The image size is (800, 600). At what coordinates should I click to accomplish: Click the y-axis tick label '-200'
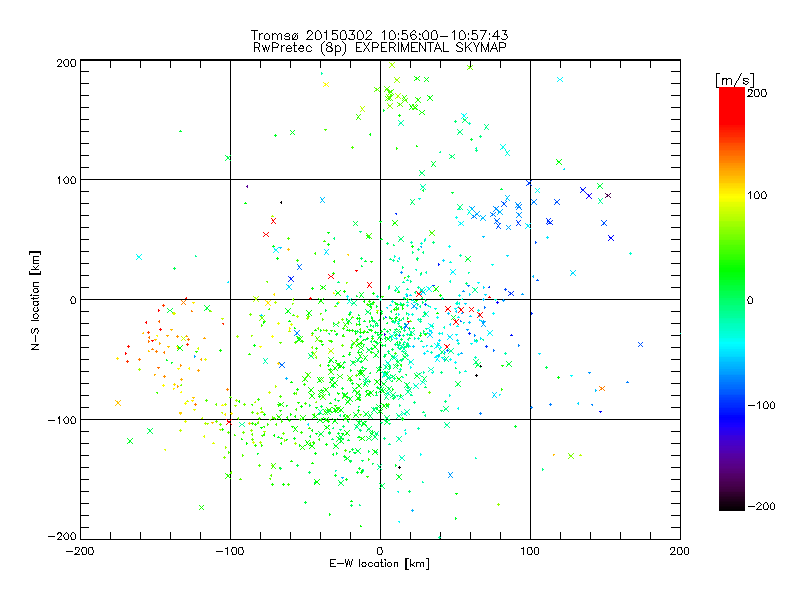tap(62, 536)
